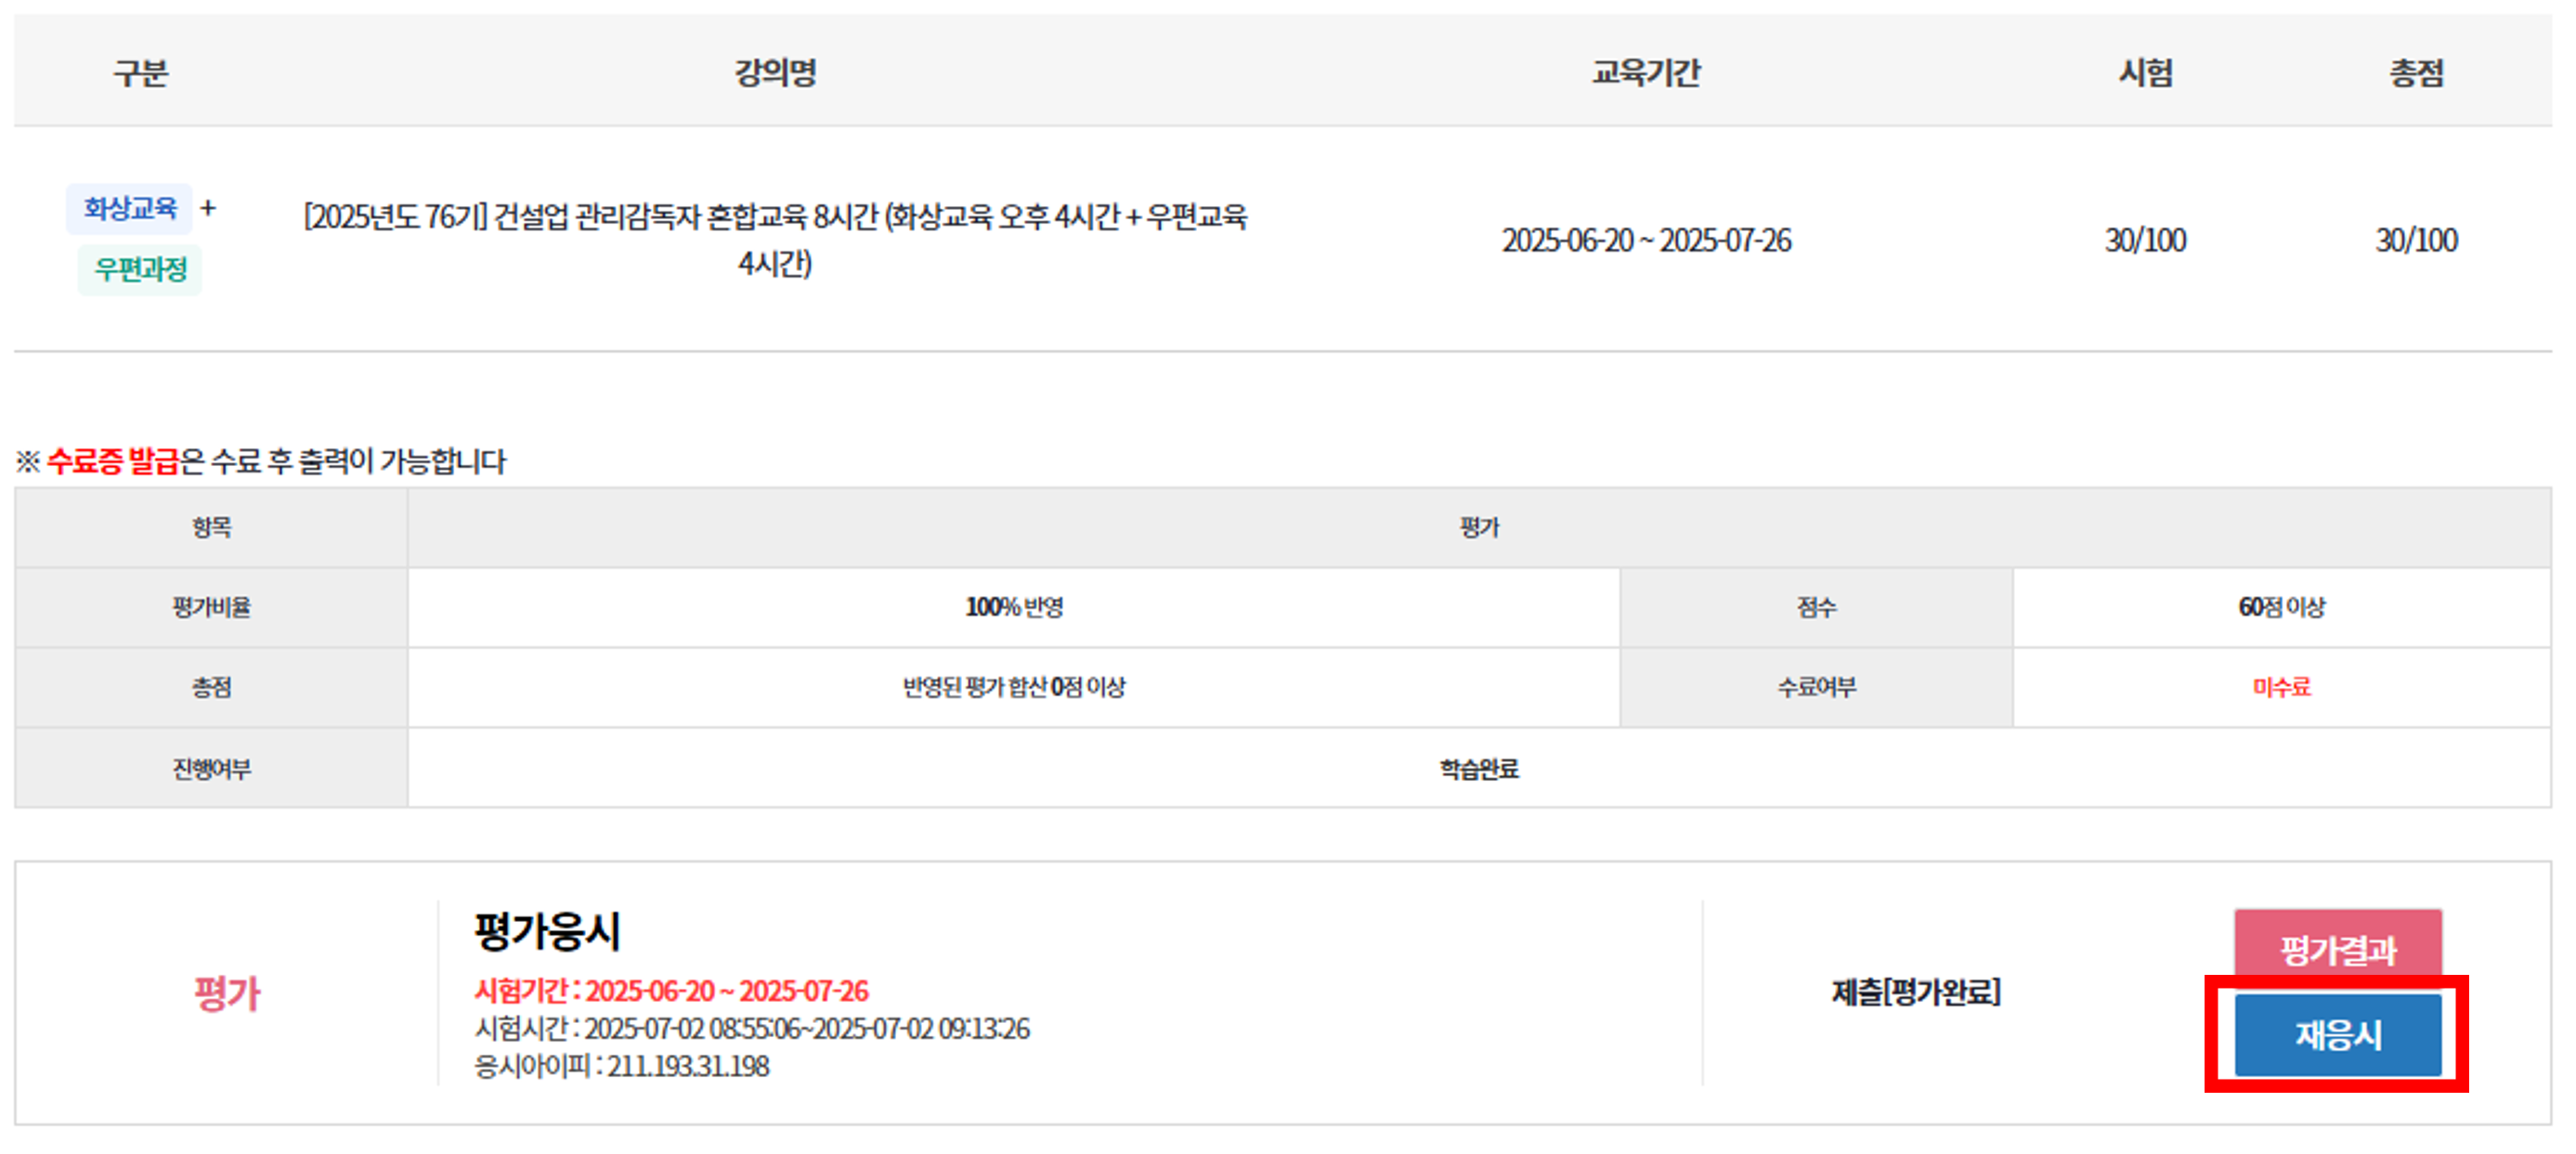
Task: Click the 학습완료 progress status cell
Action: (1479, 768)
